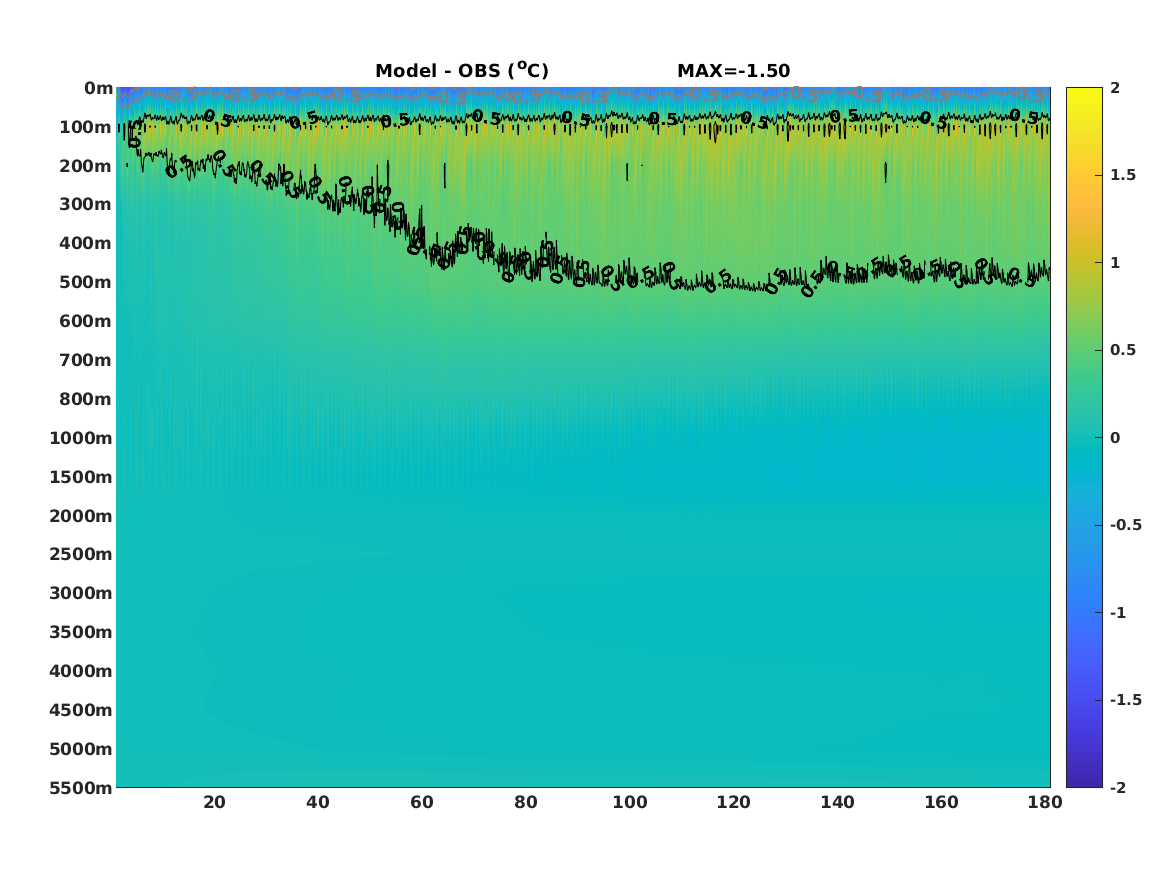Click the '4000m' depth axis label
Screen dimensions: 1167x875
81,671
